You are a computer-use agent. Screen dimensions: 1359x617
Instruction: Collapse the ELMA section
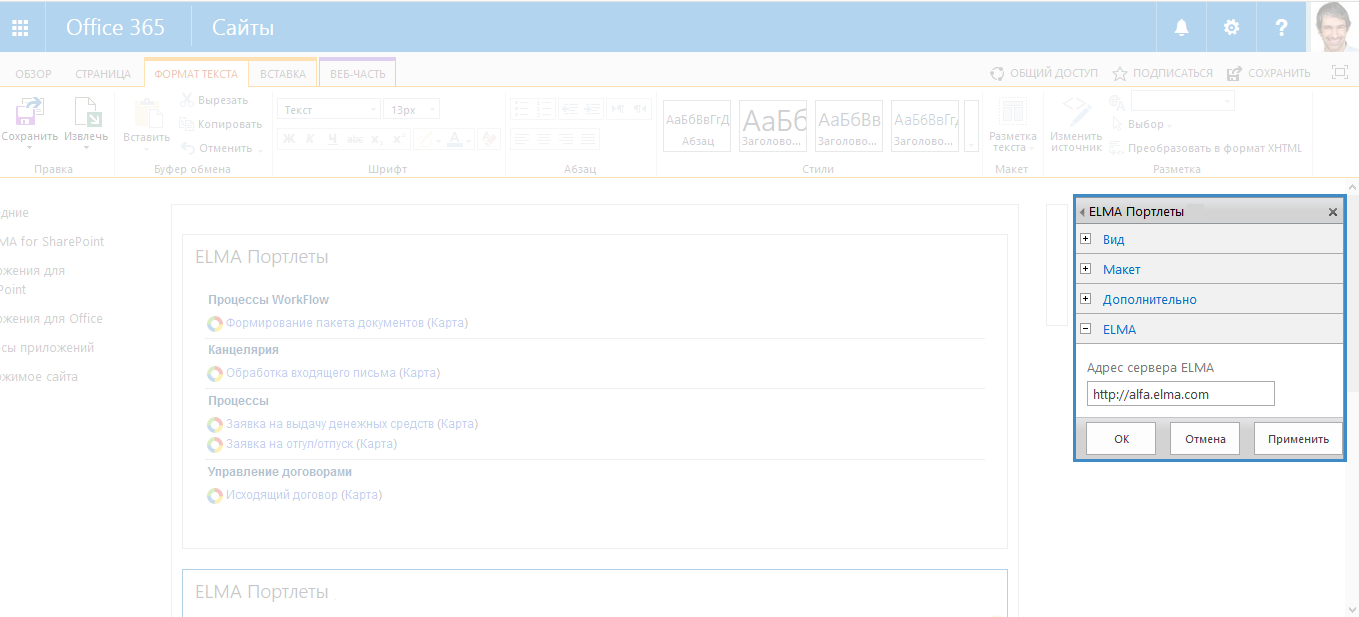[x=1086, y=329]
